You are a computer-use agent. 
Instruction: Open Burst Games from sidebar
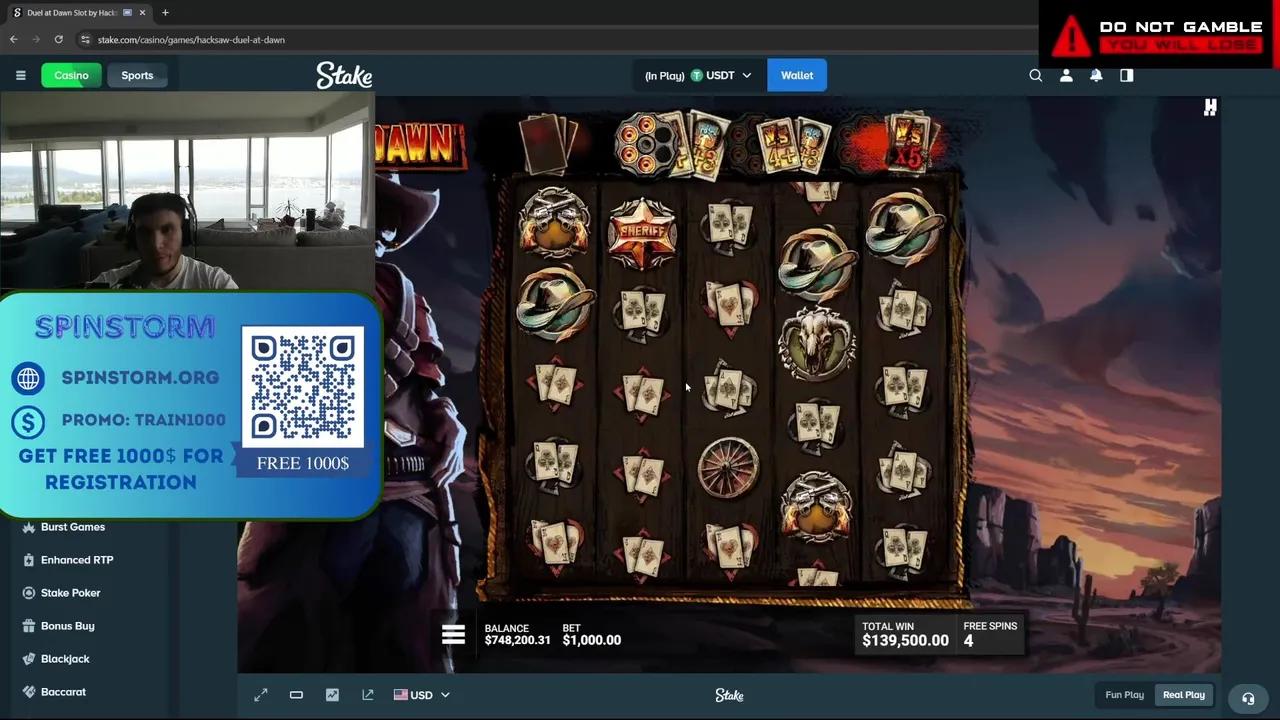click(73, 527)
